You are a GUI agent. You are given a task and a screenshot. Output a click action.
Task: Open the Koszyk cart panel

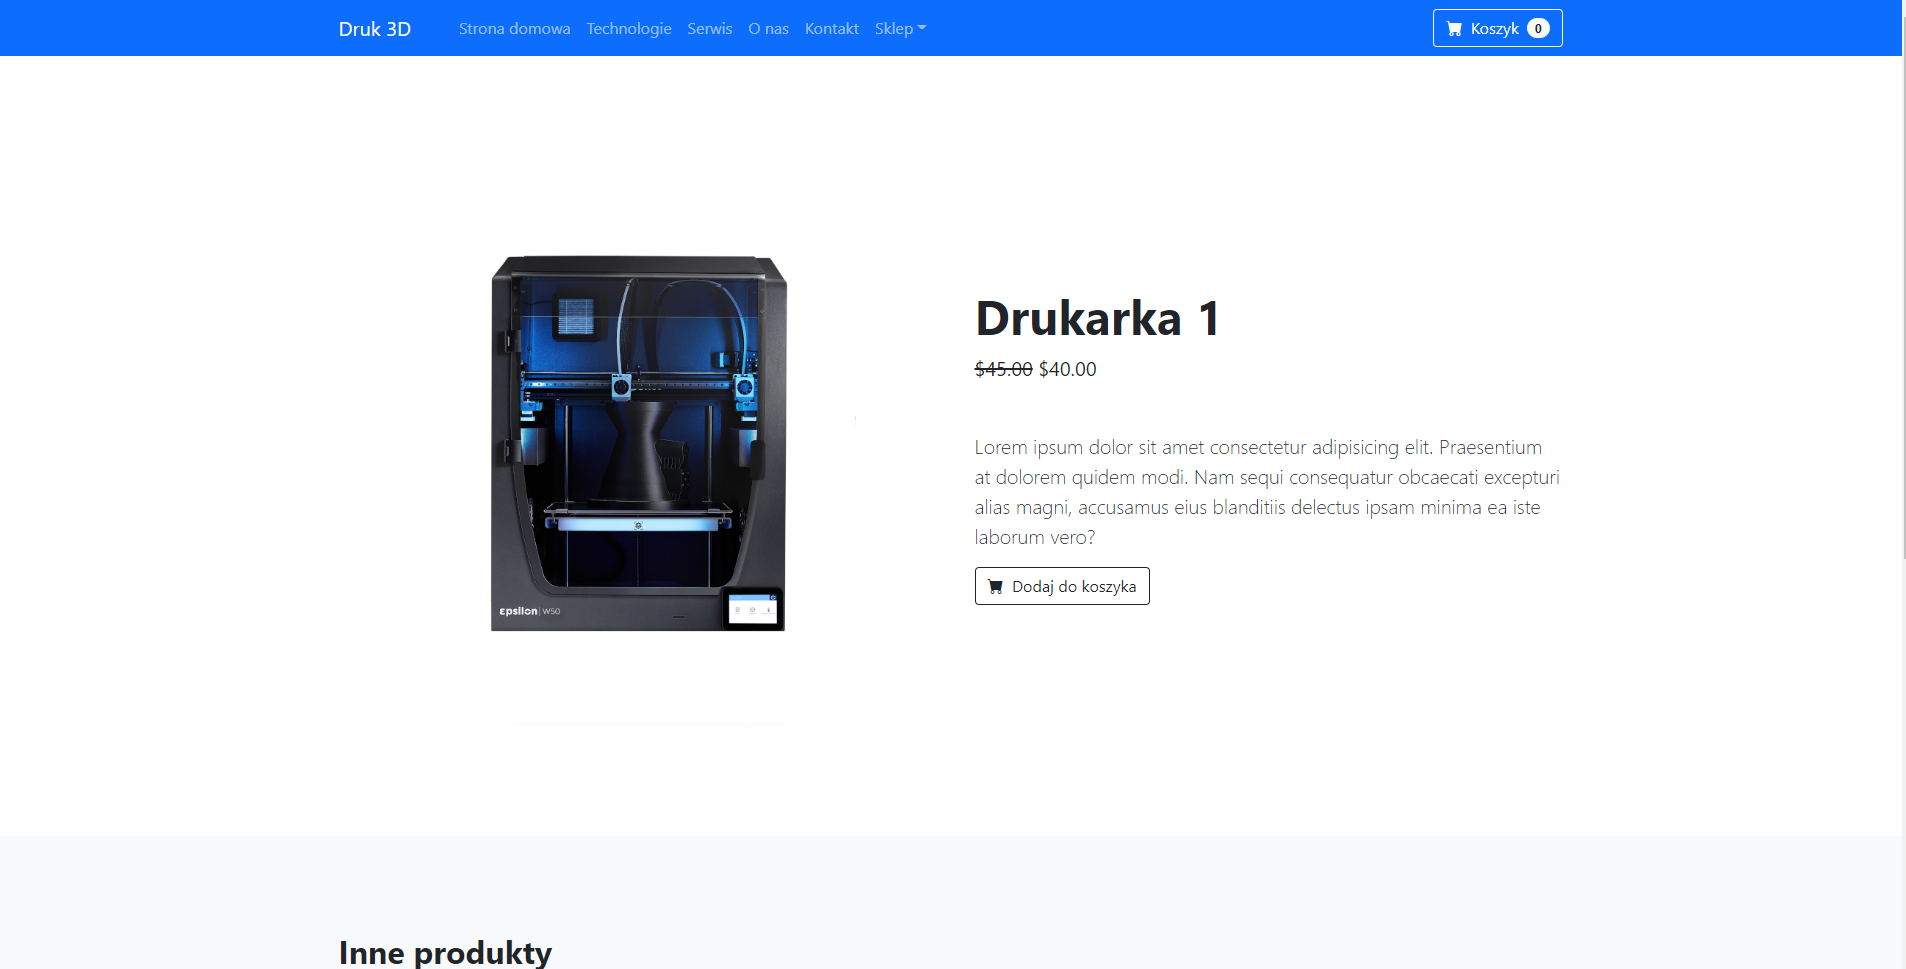[x=1496, y=28]
